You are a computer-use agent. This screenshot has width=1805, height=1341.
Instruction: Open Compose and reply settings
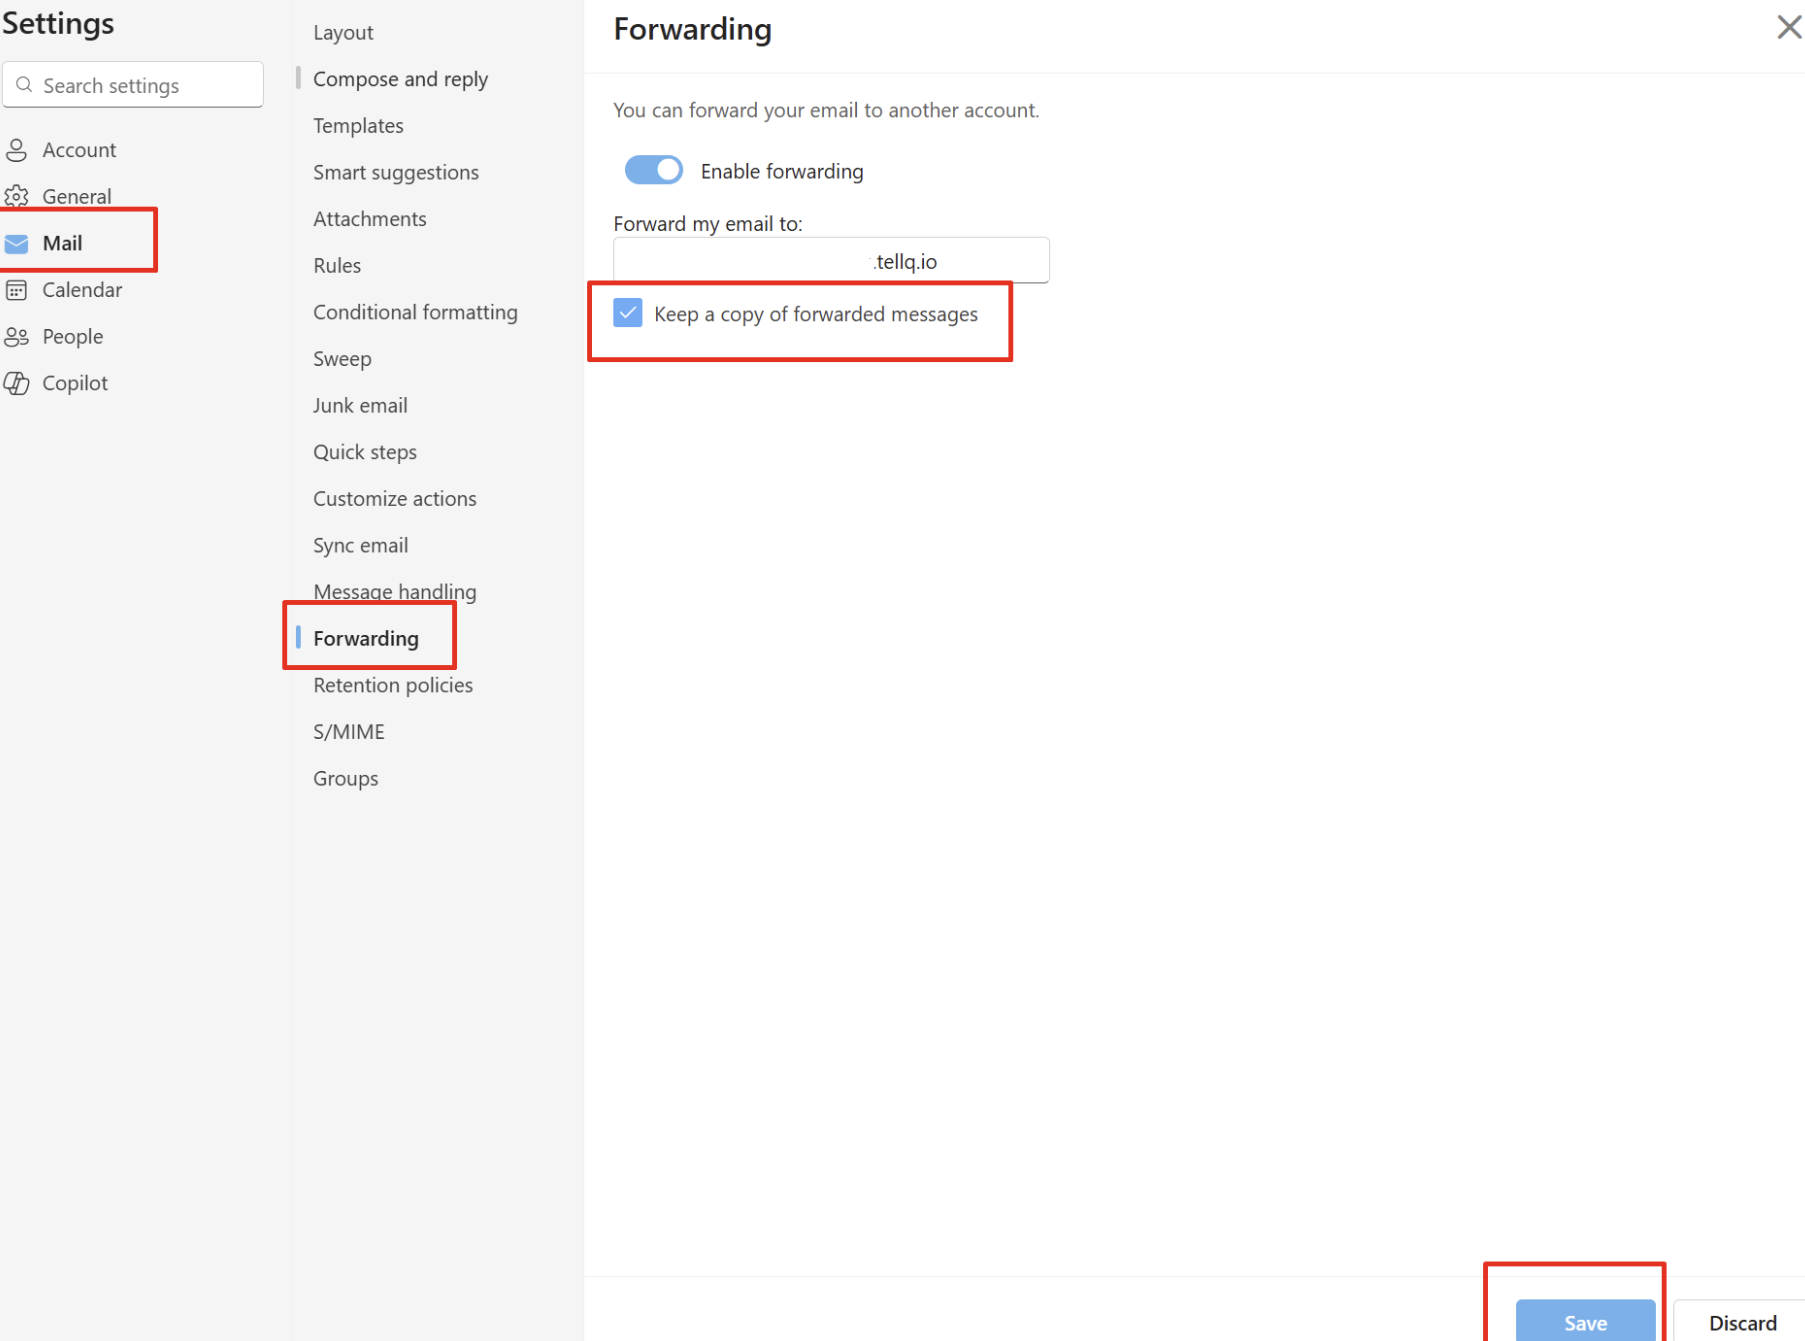(400, 79)
